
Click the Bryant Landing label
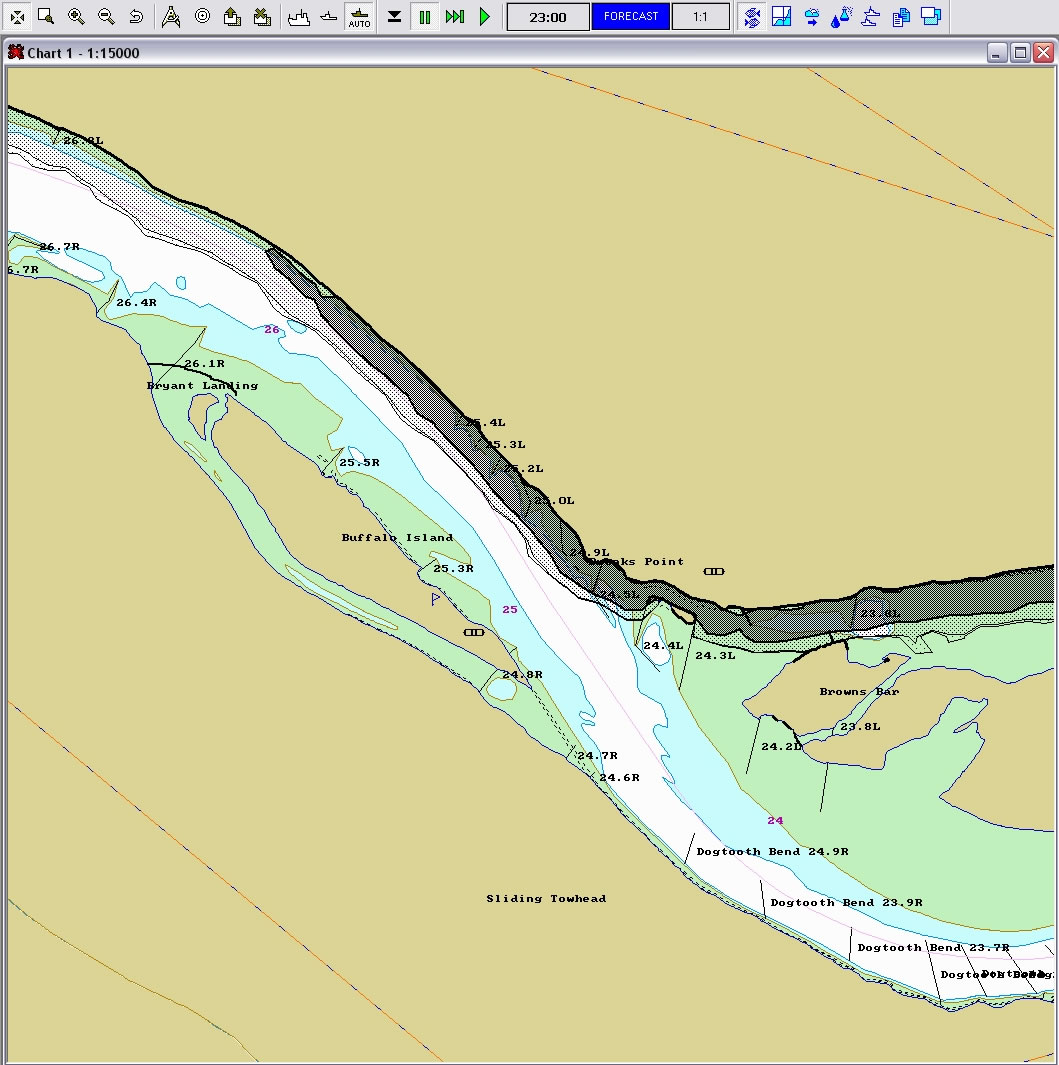202,386
